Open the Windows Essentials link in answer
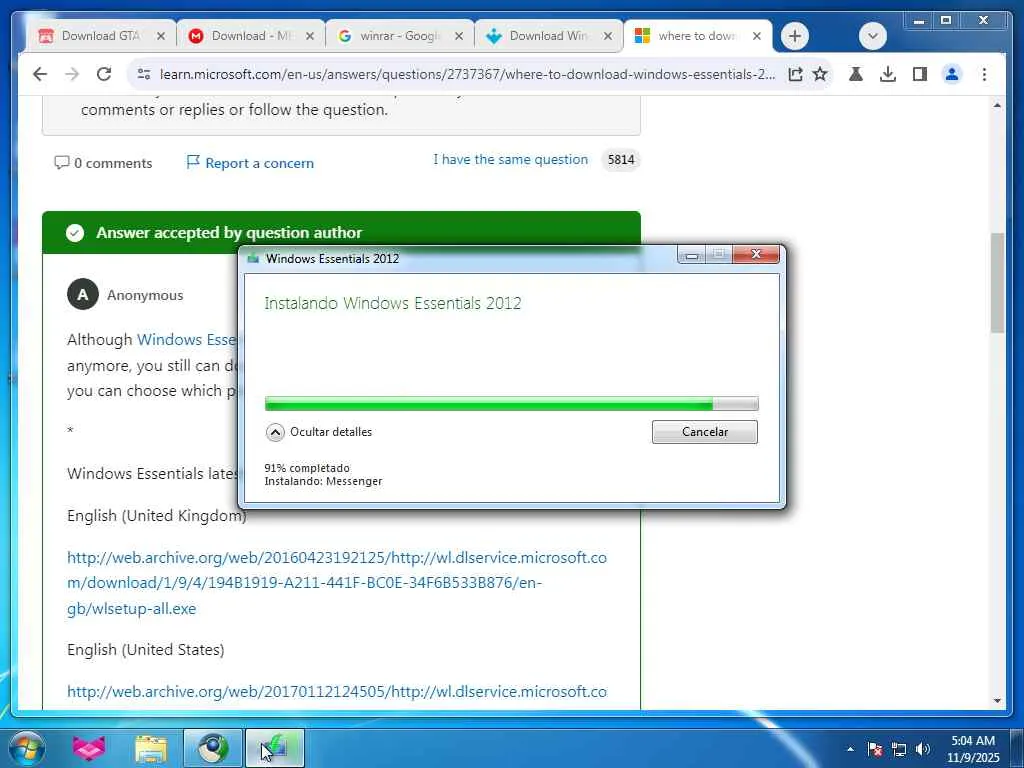This screenshot has width=1024, height=768. click(x=188, y=340)
